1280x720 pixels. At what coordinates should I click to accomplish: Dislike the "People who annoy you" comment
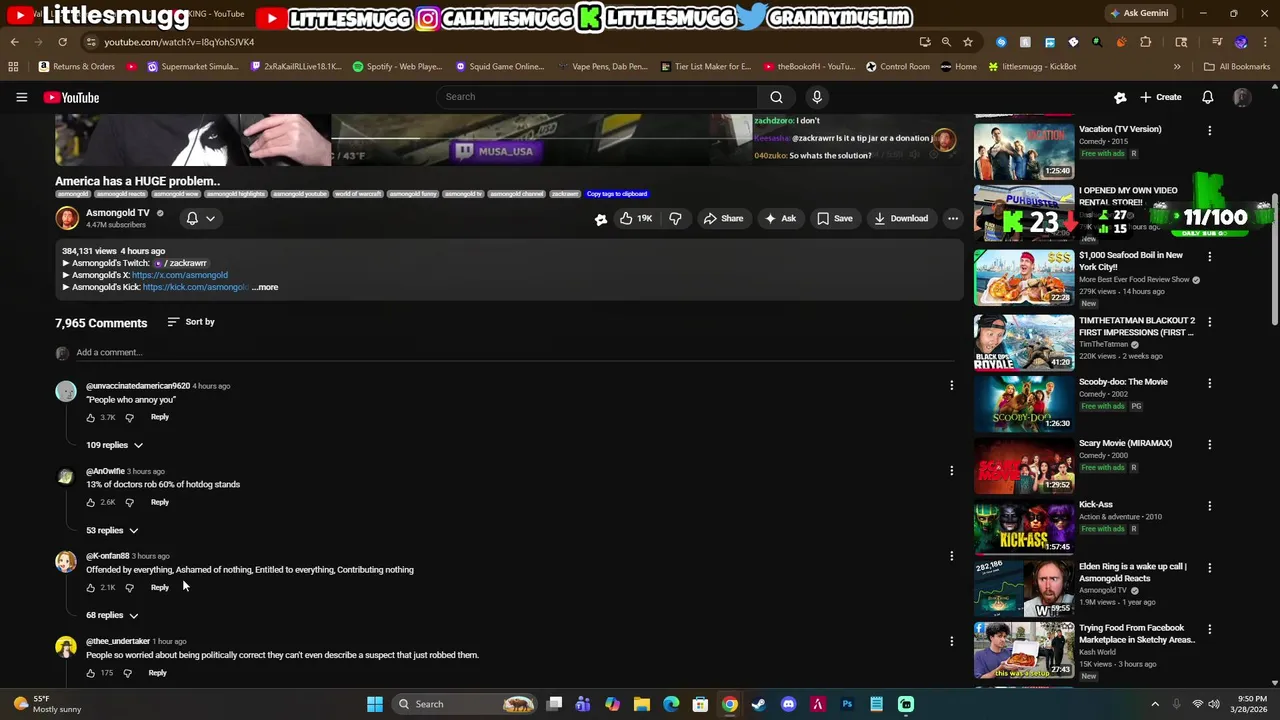click(x=129, y=417)
